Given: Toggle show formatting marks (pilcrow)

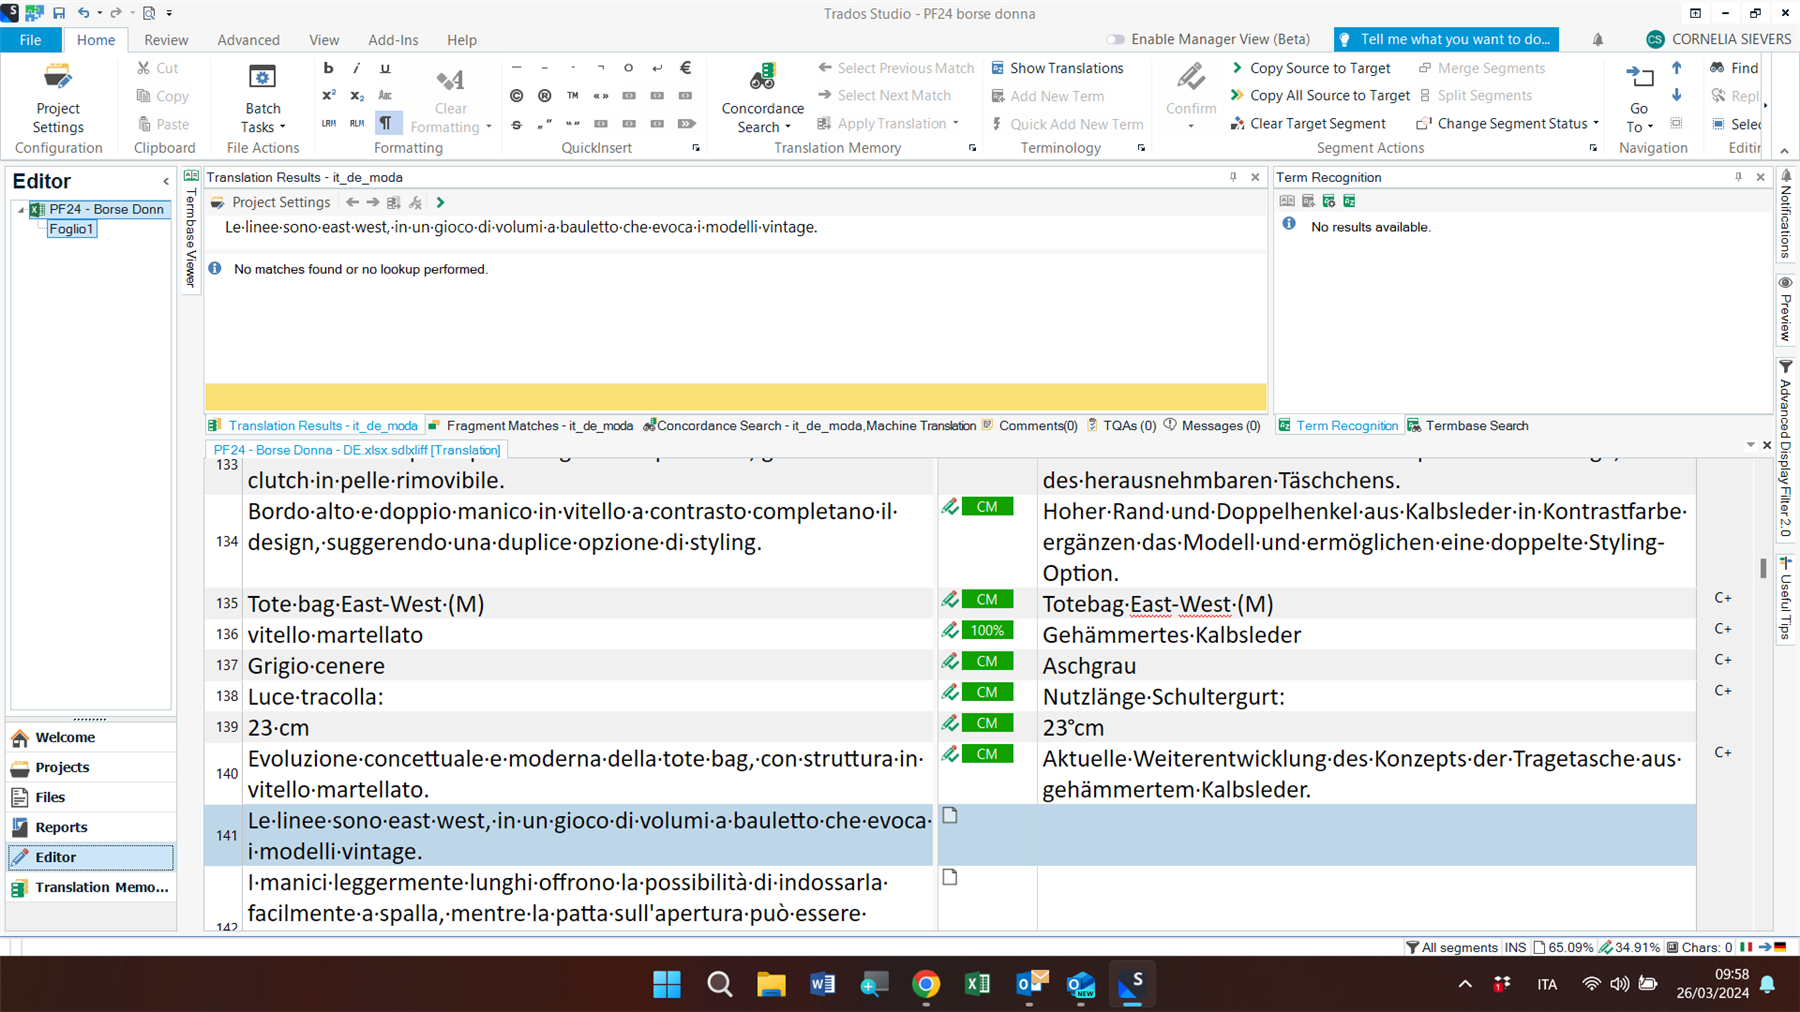Looking at the screenshot, I should 385,123.
